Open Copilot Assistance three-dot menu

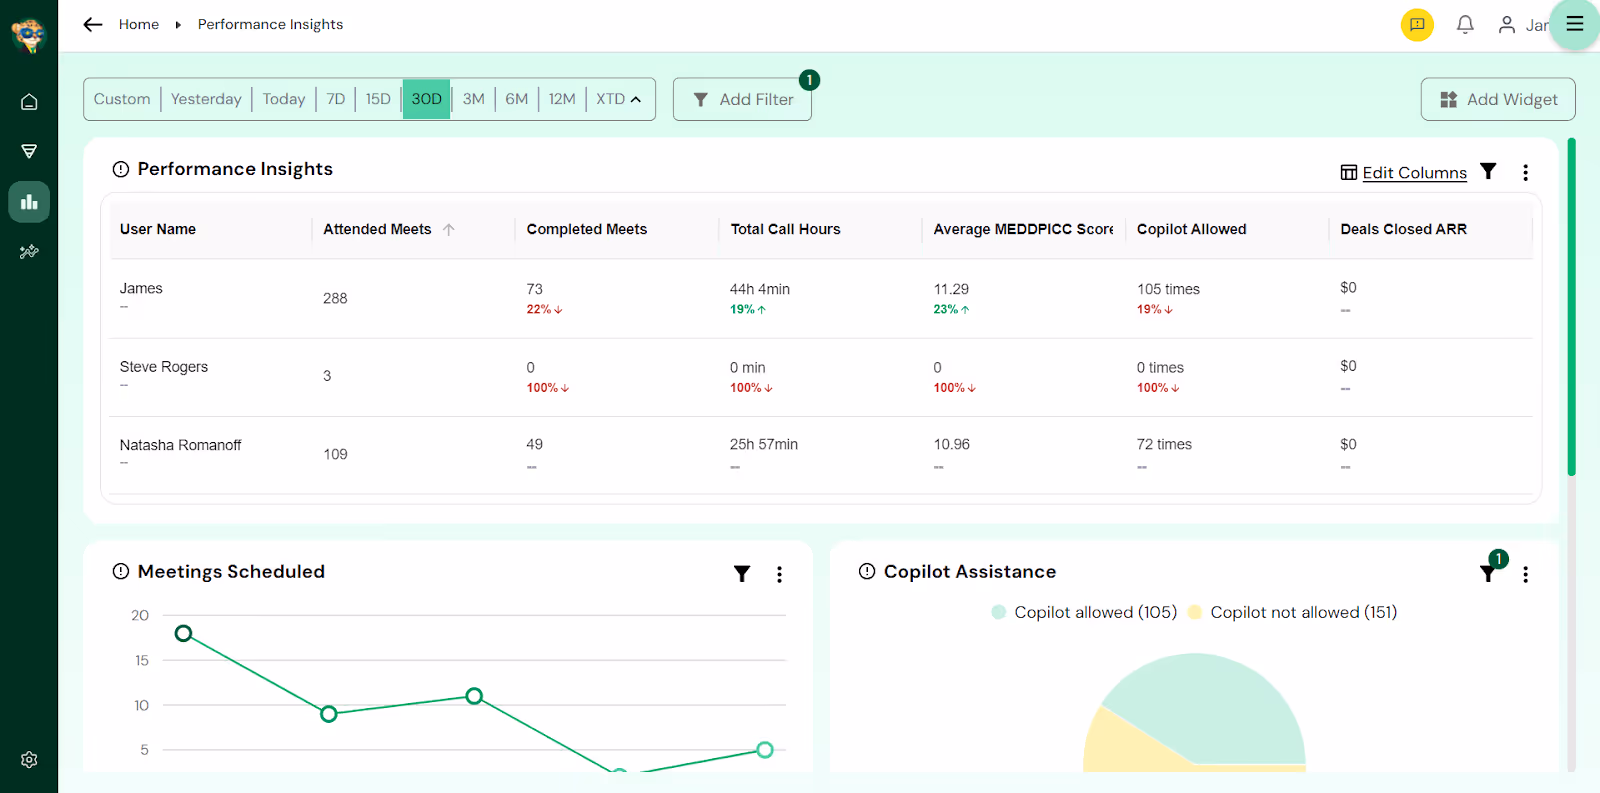1525,574
